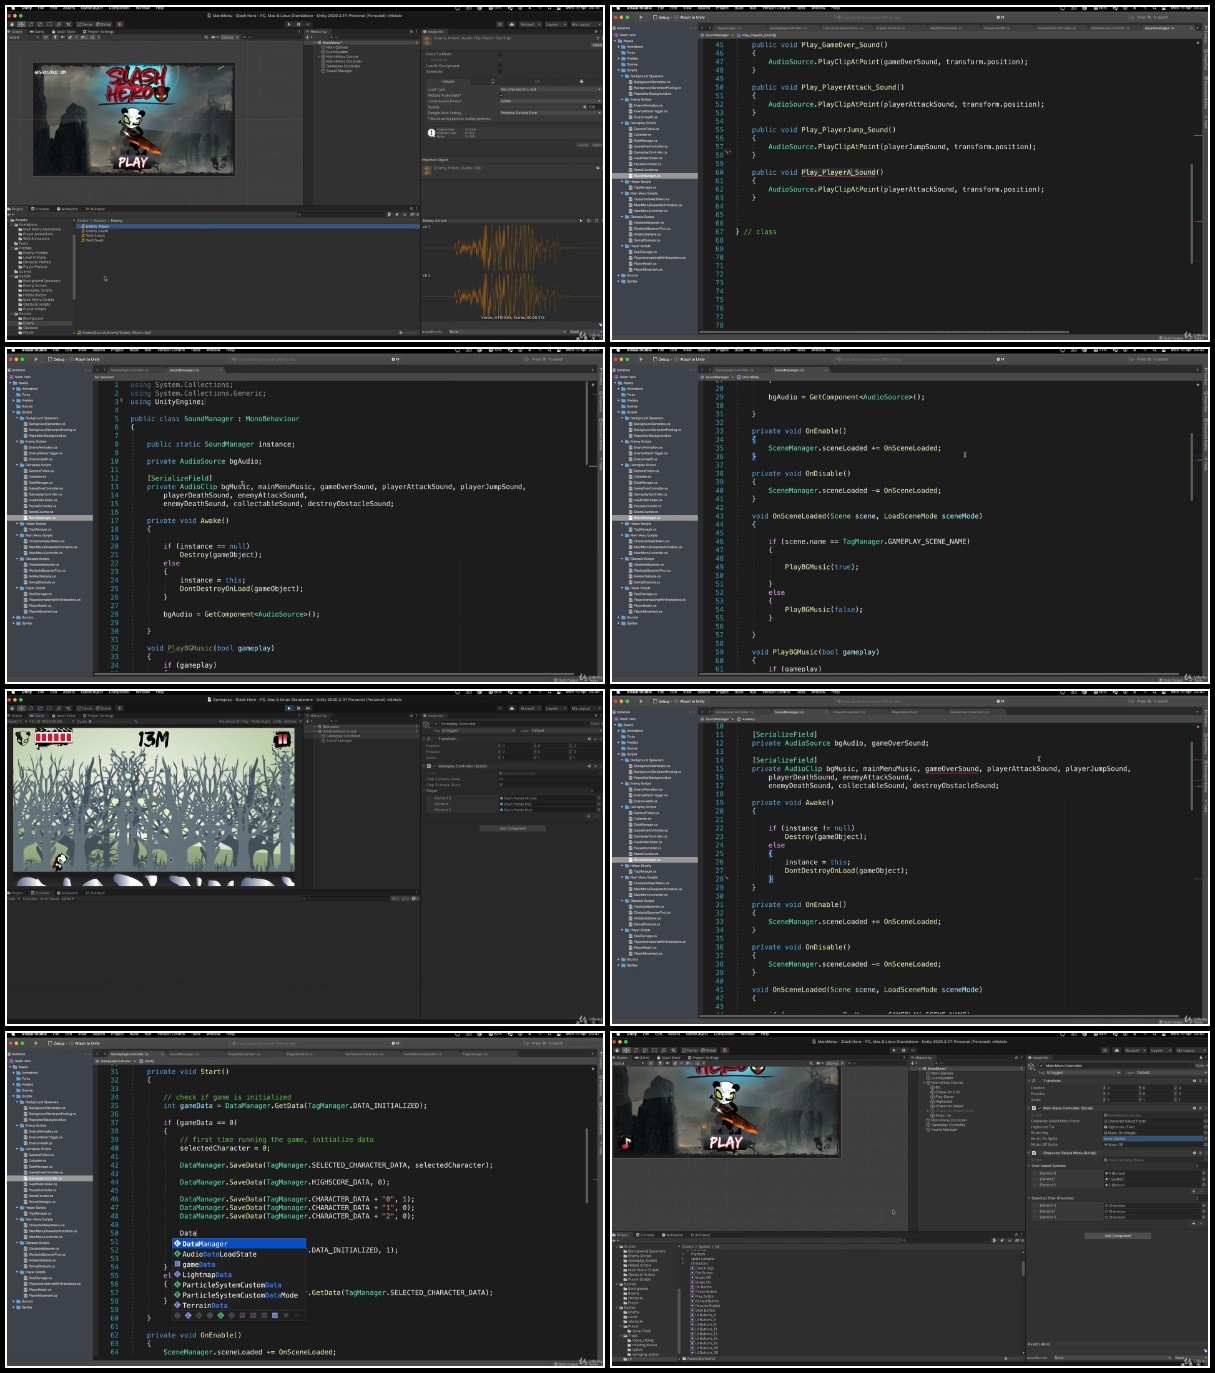1215x1373 pixels.
Task: Toggle Preload Audio Data checkbox
Action: coord(501,95)
